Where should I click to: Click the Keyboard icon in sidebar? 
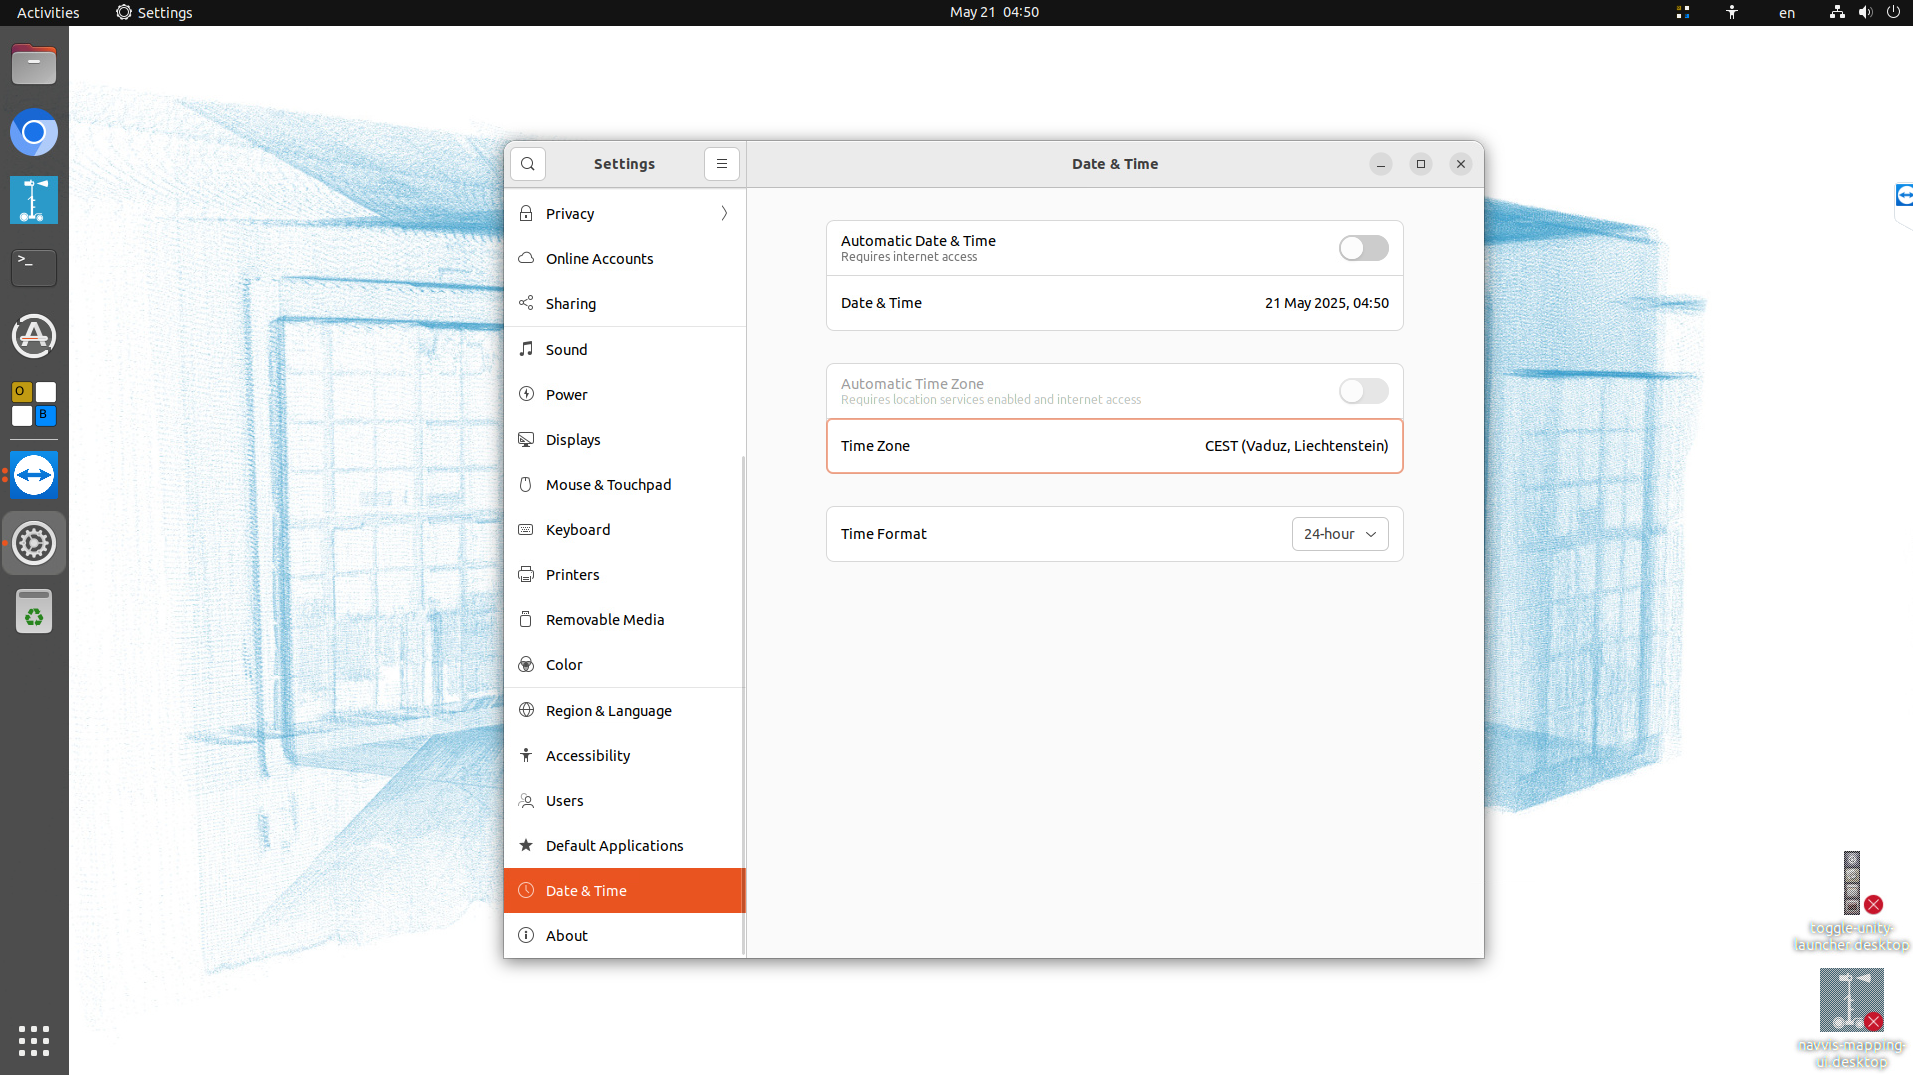[526, 529]
